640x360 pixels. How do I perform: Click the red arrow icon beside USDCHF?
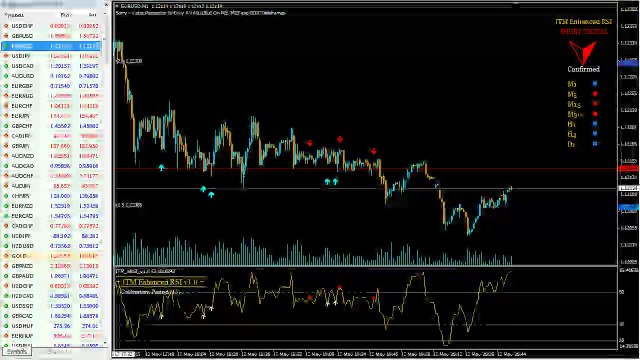click(x=6, y=26)
